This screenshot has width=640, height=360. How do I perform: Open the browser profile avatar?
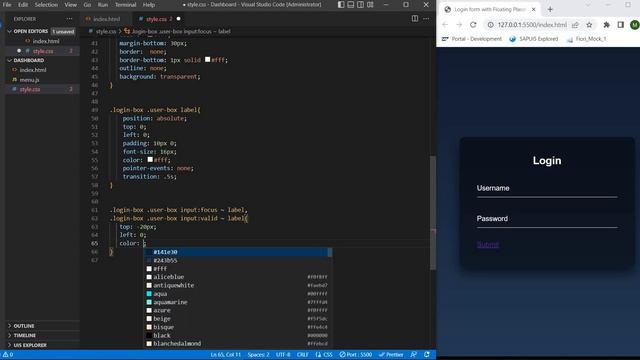(x=634, y=25)
